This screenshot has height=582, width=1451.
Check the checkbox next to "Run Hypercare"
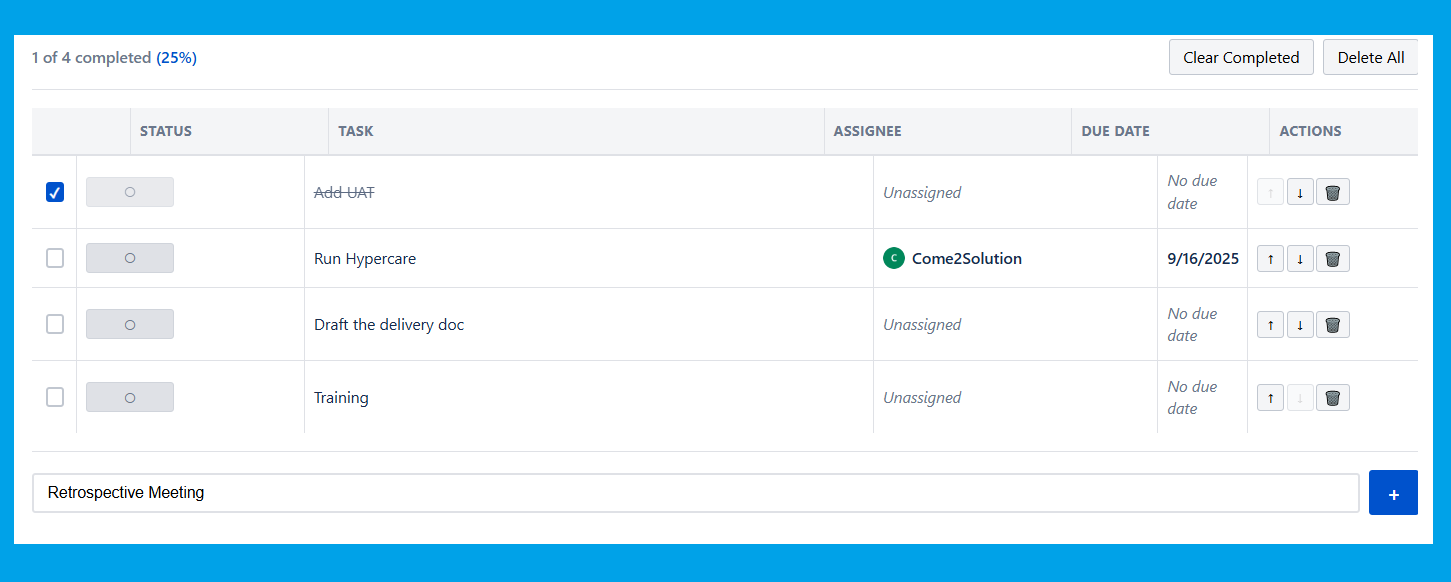click(55, 258)
